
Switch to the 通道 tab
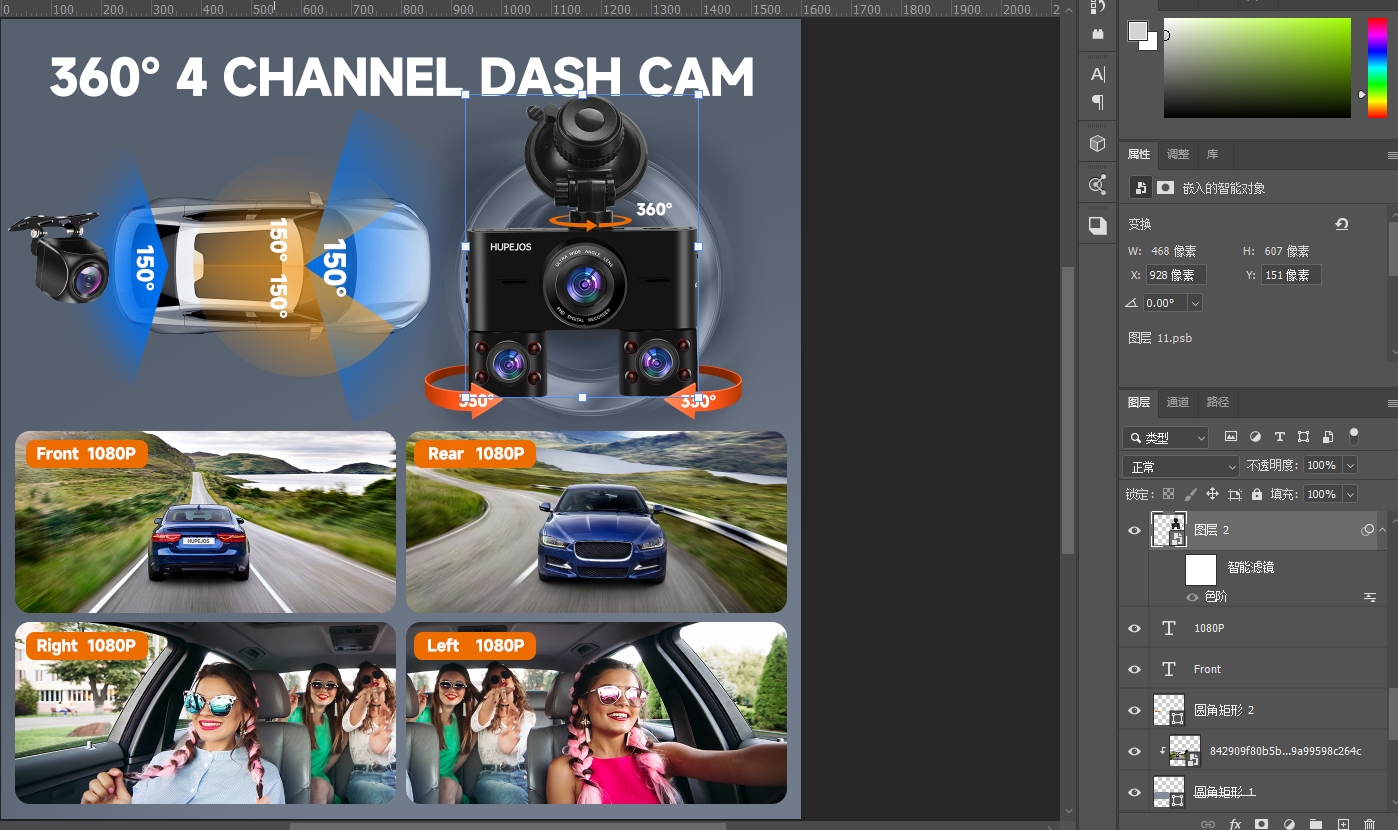(x=1178, y=402)
